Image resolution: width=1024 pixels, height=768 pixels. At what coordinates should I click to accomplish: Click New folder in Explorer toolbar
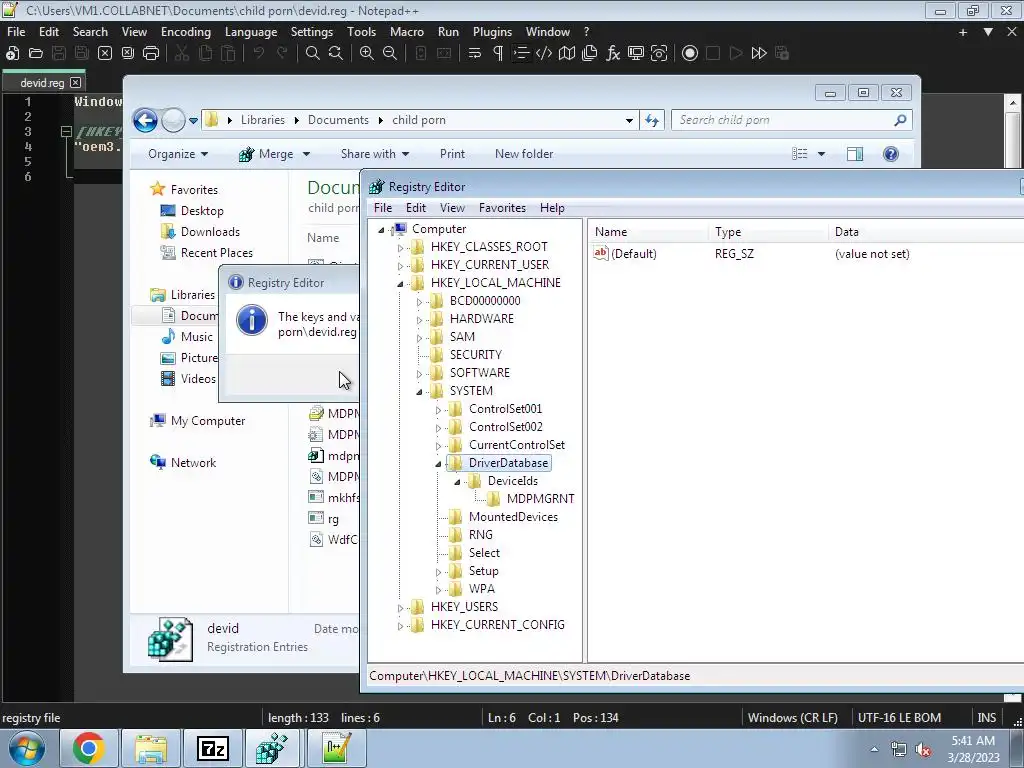pos(524,154)
